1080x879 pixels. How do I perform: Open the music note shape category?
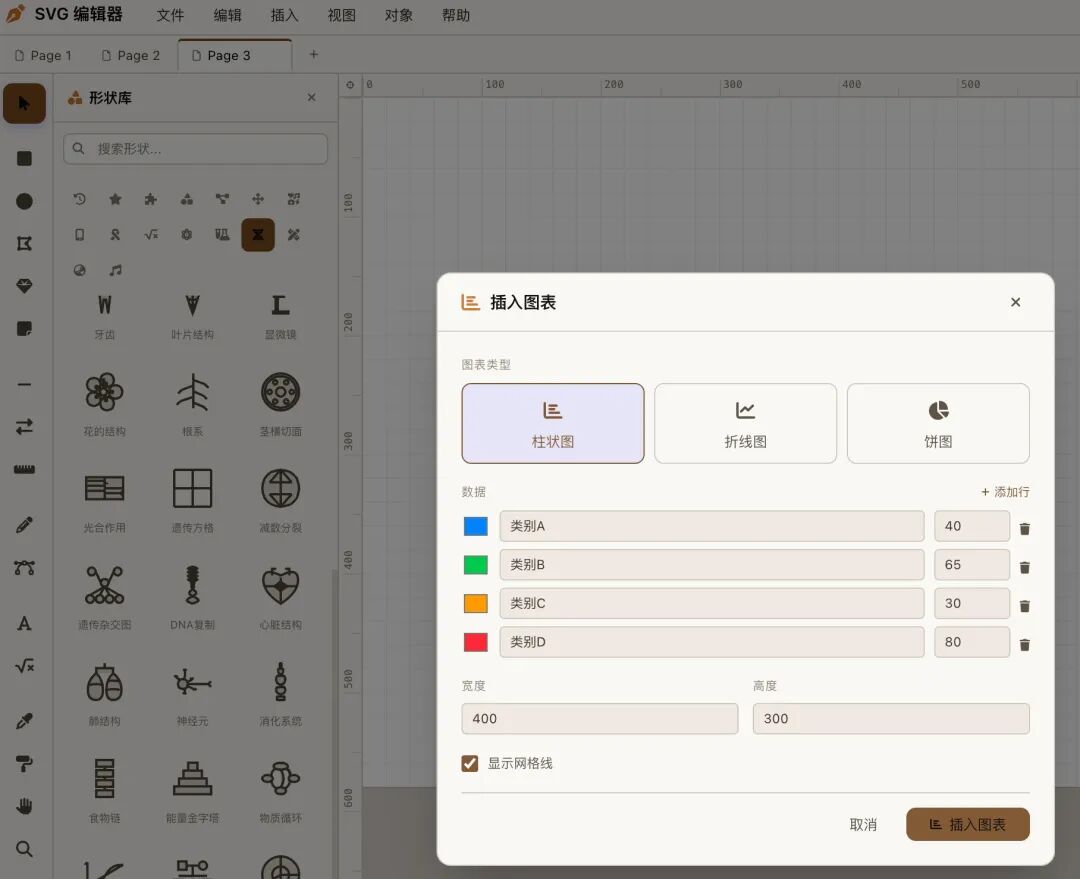coord(115,271)
